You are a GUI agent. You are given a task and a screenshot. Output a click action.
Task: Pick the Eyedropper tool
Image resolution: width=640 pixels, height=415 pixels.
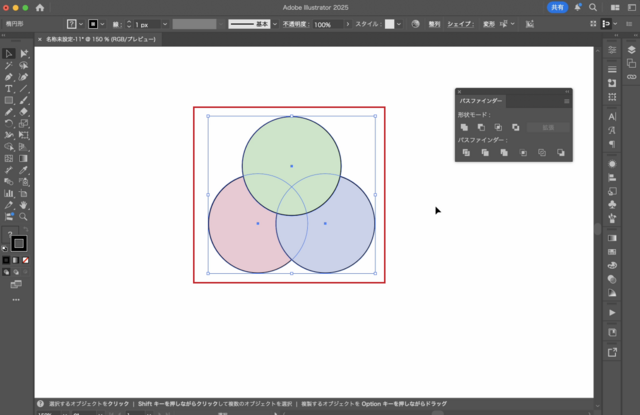click(24, 170)
